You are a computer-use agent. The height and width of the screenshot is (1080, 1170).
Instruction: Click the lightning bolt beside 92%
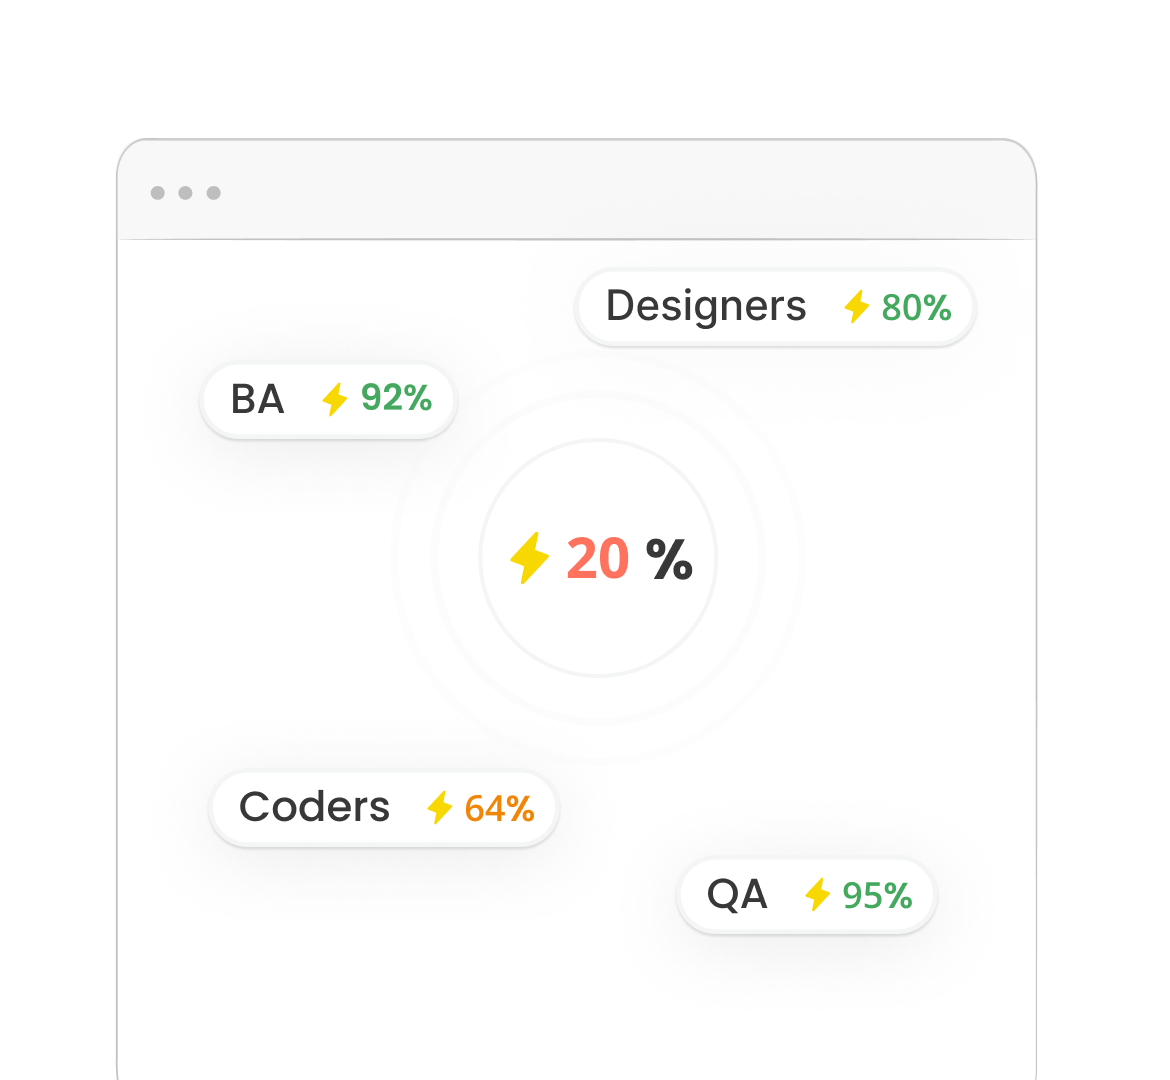[335, 399]
